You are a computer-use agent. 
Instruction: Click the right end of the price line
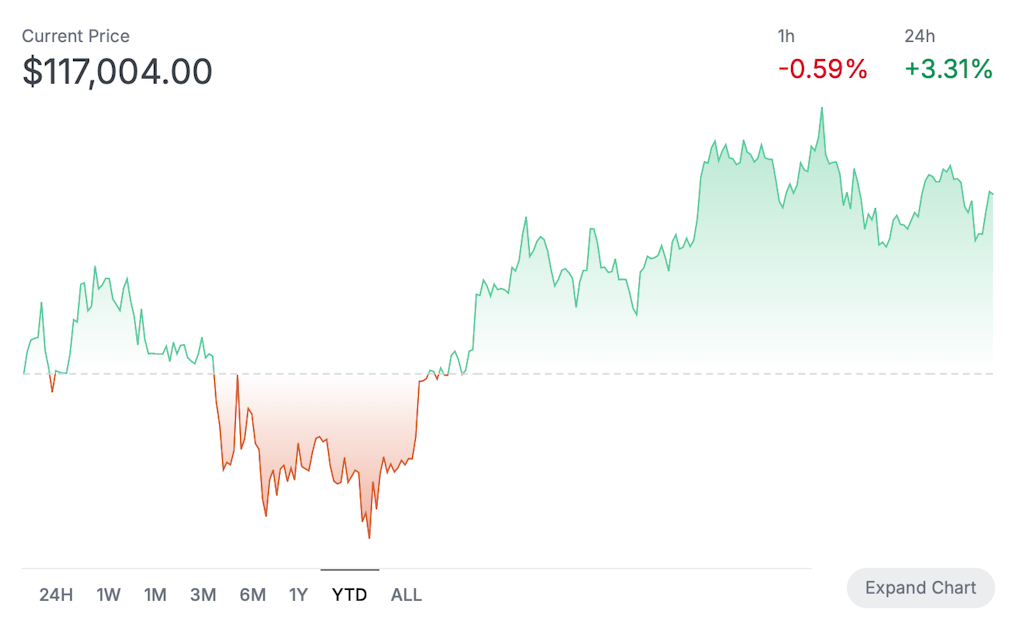(991, 192)
